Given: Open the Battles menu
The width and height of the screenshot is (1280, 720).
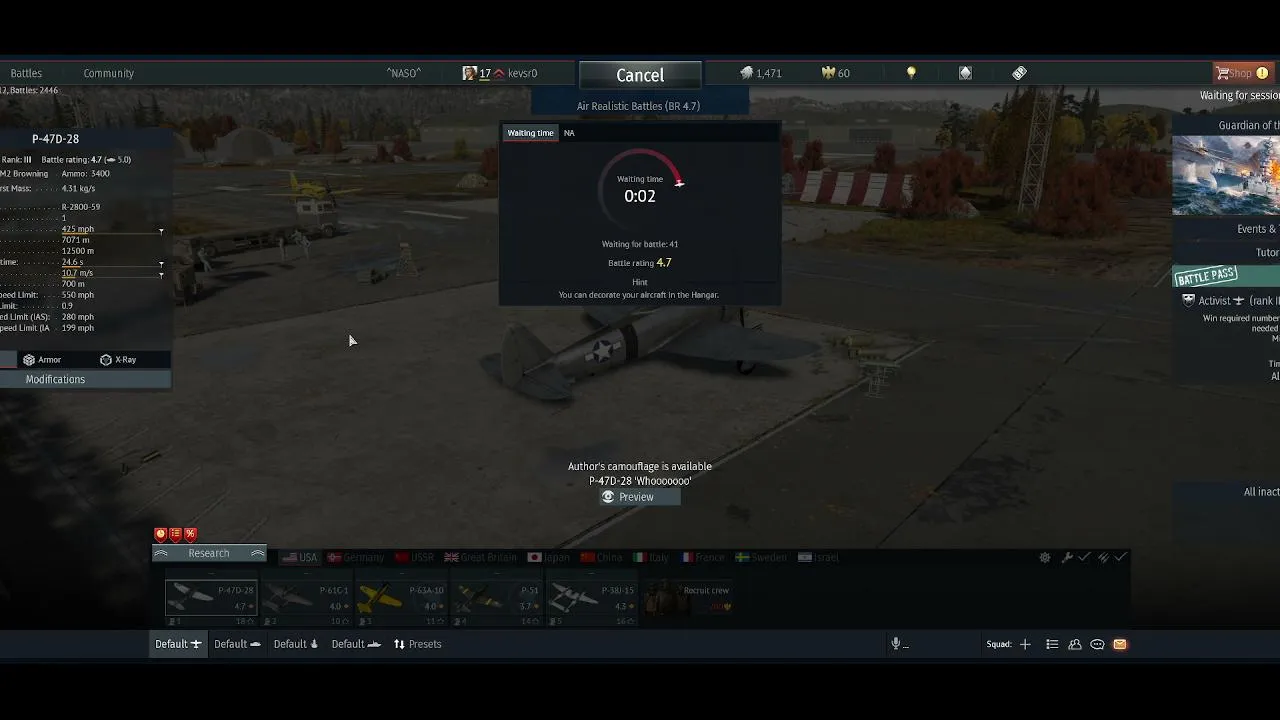Looking at the screenshot, I should pos(26,73).
